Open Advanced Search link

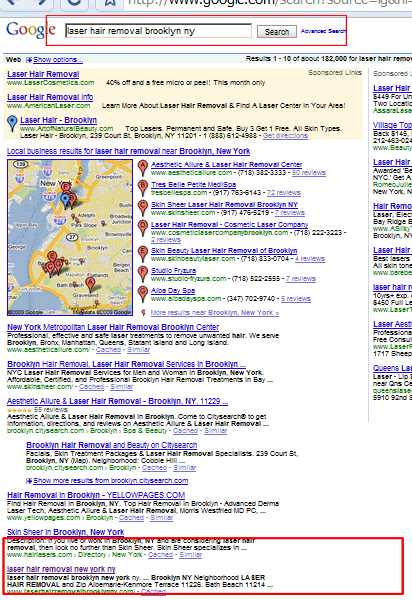click(323, 31)
